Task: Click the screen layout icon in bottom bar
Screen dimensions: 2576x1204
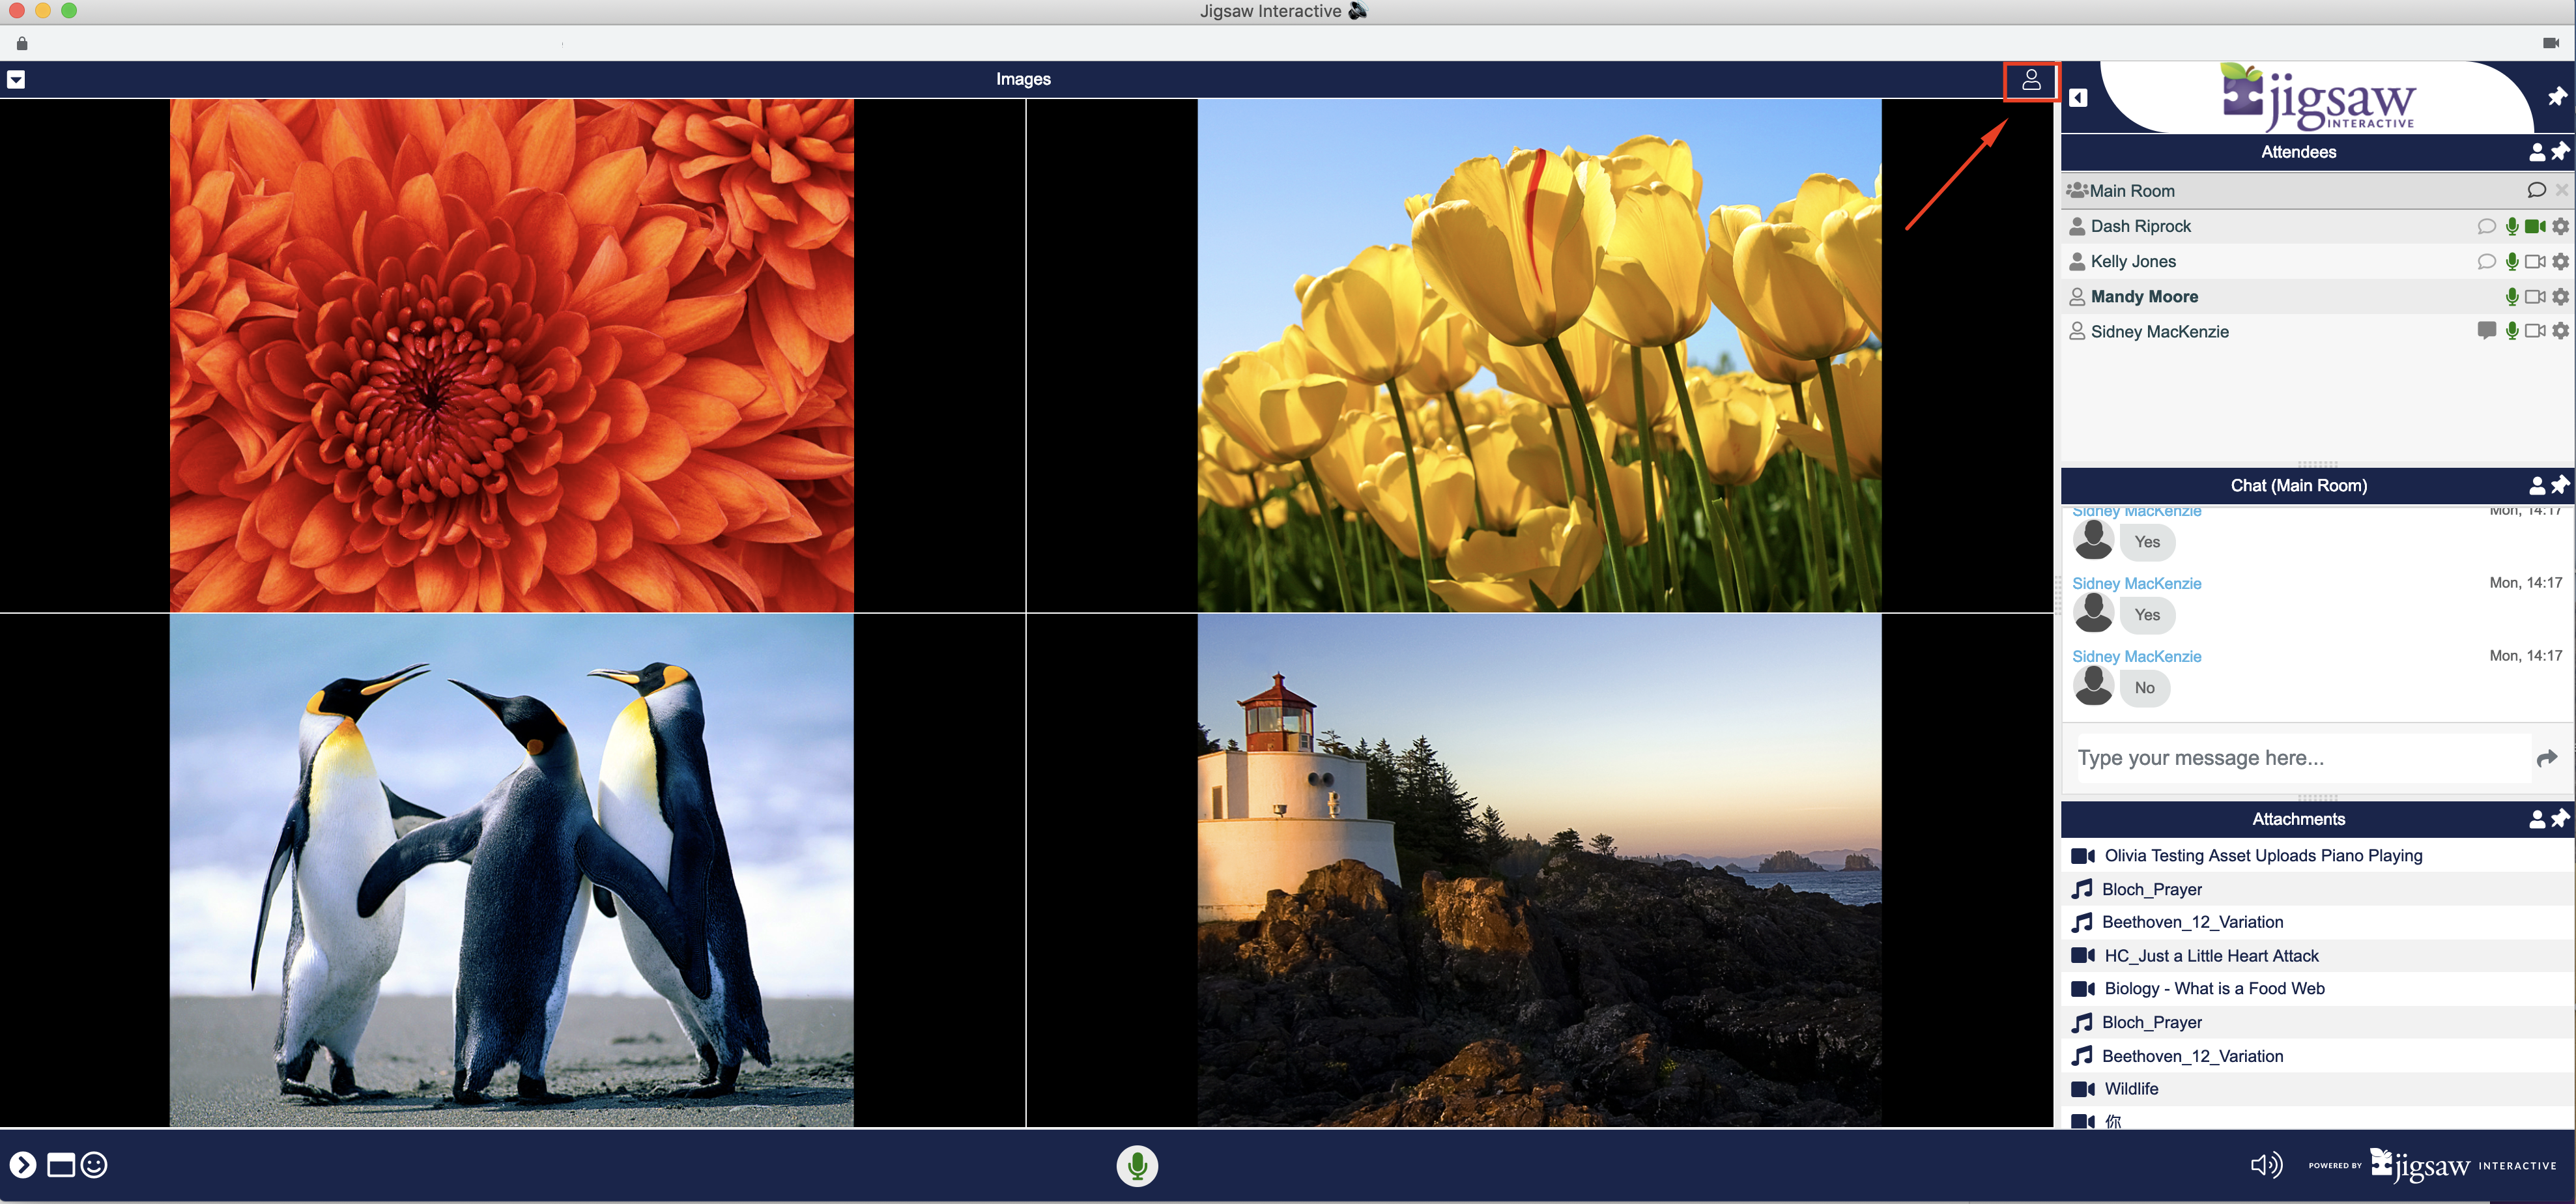Action: click(x=61, y=1165)
